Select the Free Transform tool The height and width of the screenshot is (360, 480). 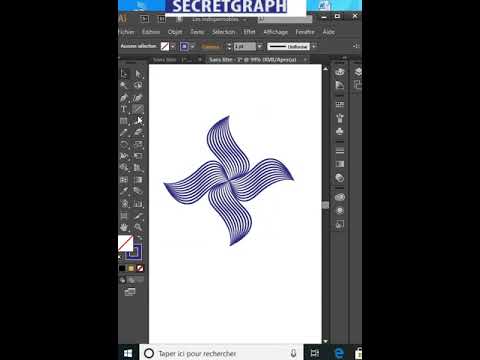pyautogui.click(x=138, y=156)
